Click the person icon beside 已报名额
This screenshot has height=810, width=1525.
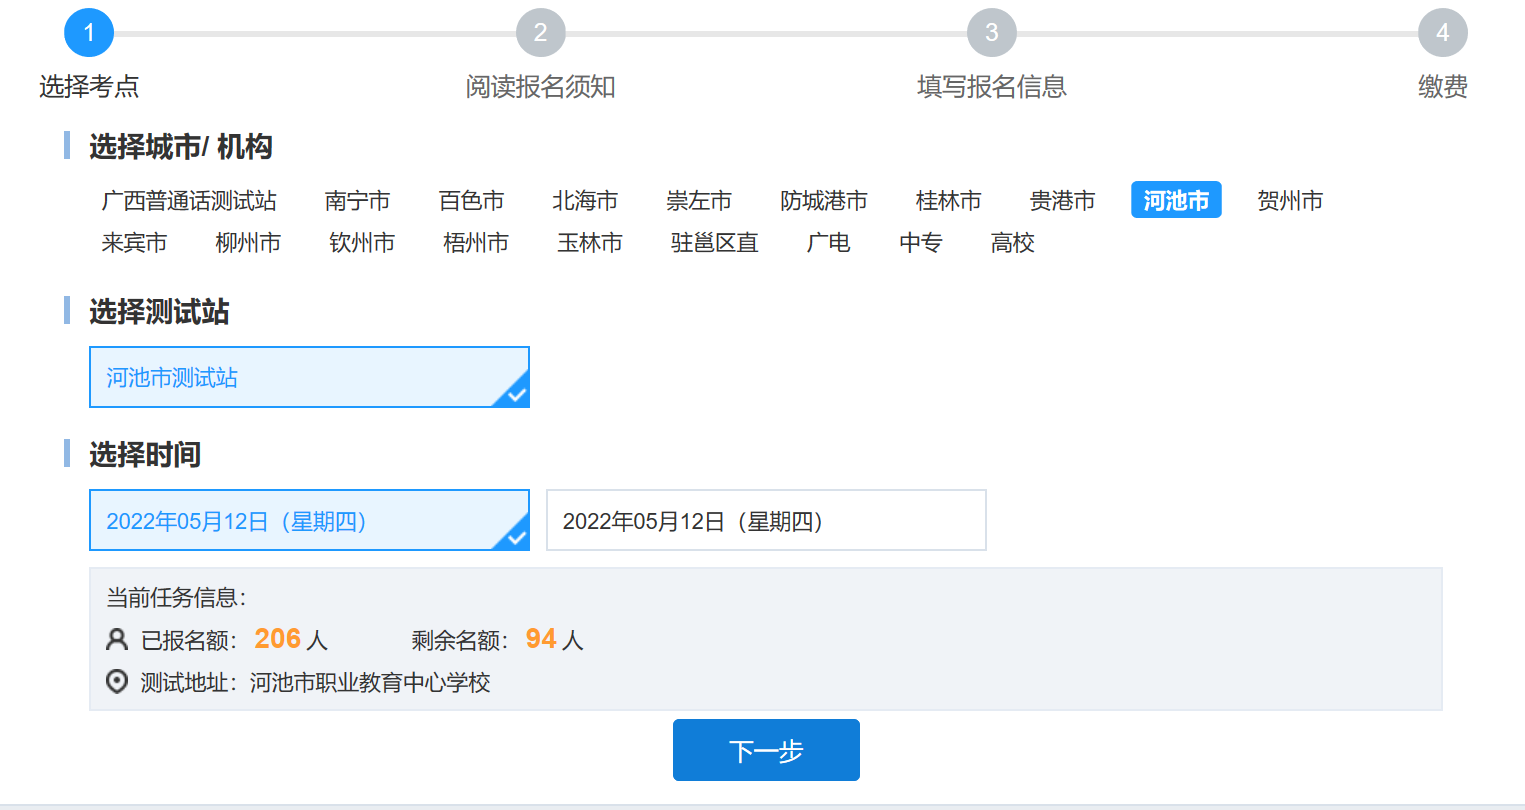tap(117, 639)
